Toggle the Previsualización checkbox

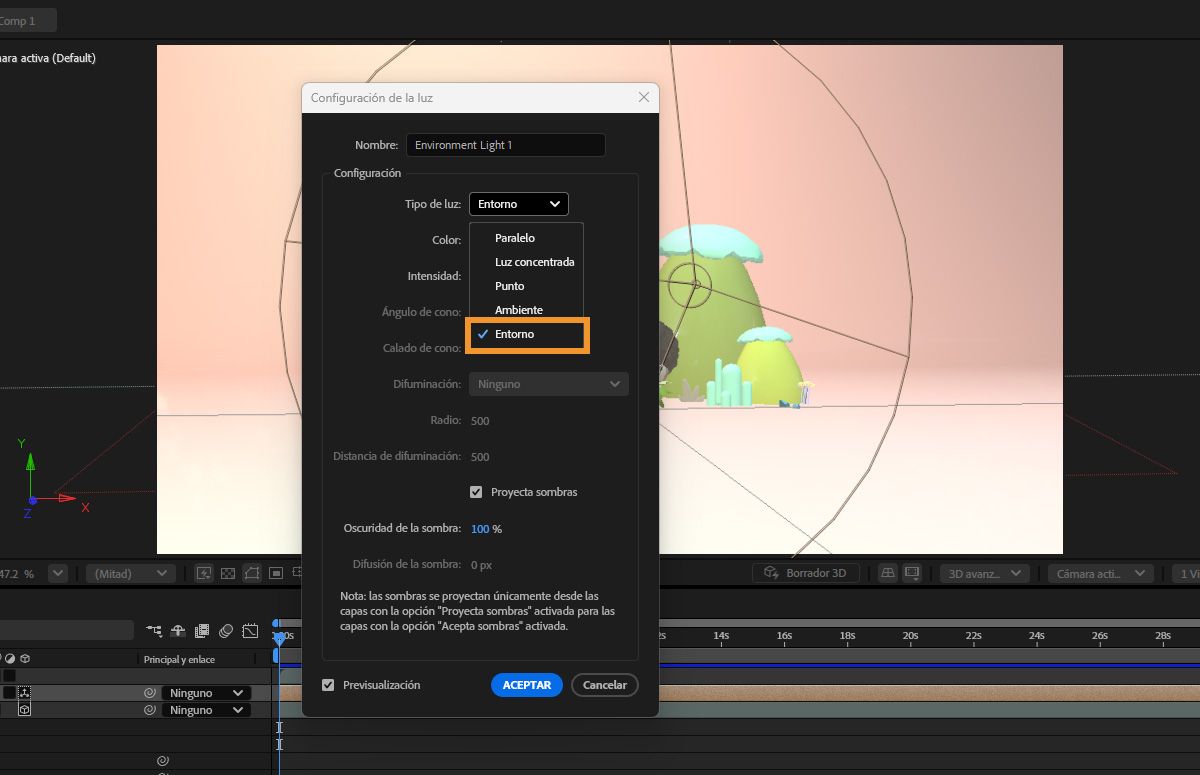328,685
